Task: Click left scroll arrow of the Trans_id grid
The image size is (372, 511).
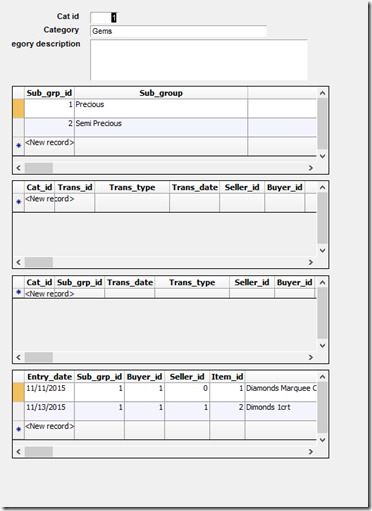Action: point(18,262)
